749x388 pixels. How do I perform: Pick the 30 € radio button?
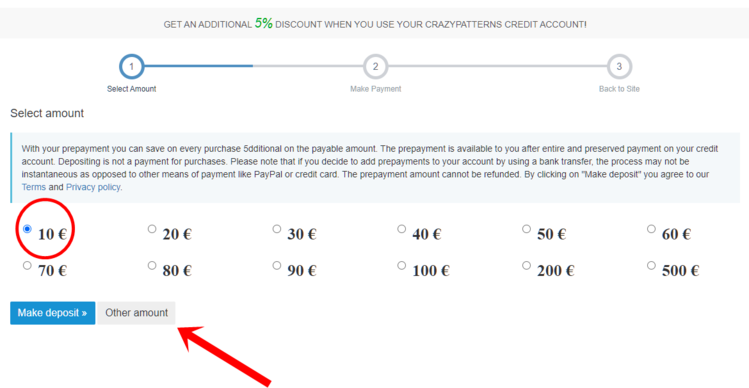[277, 229]
